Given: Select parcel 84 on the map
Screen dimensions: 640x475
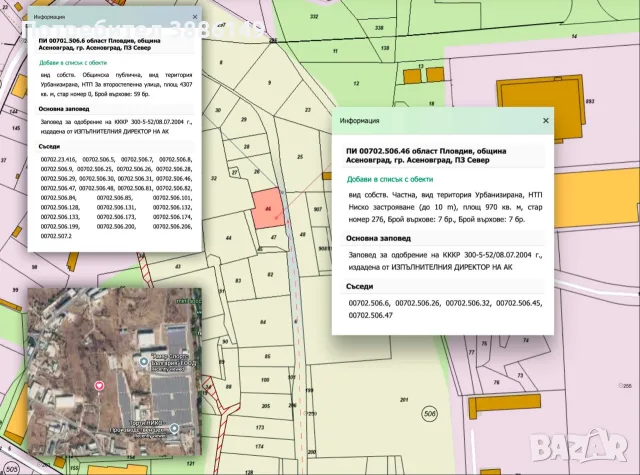Looking at the screenshot, I should click(263, 322).
